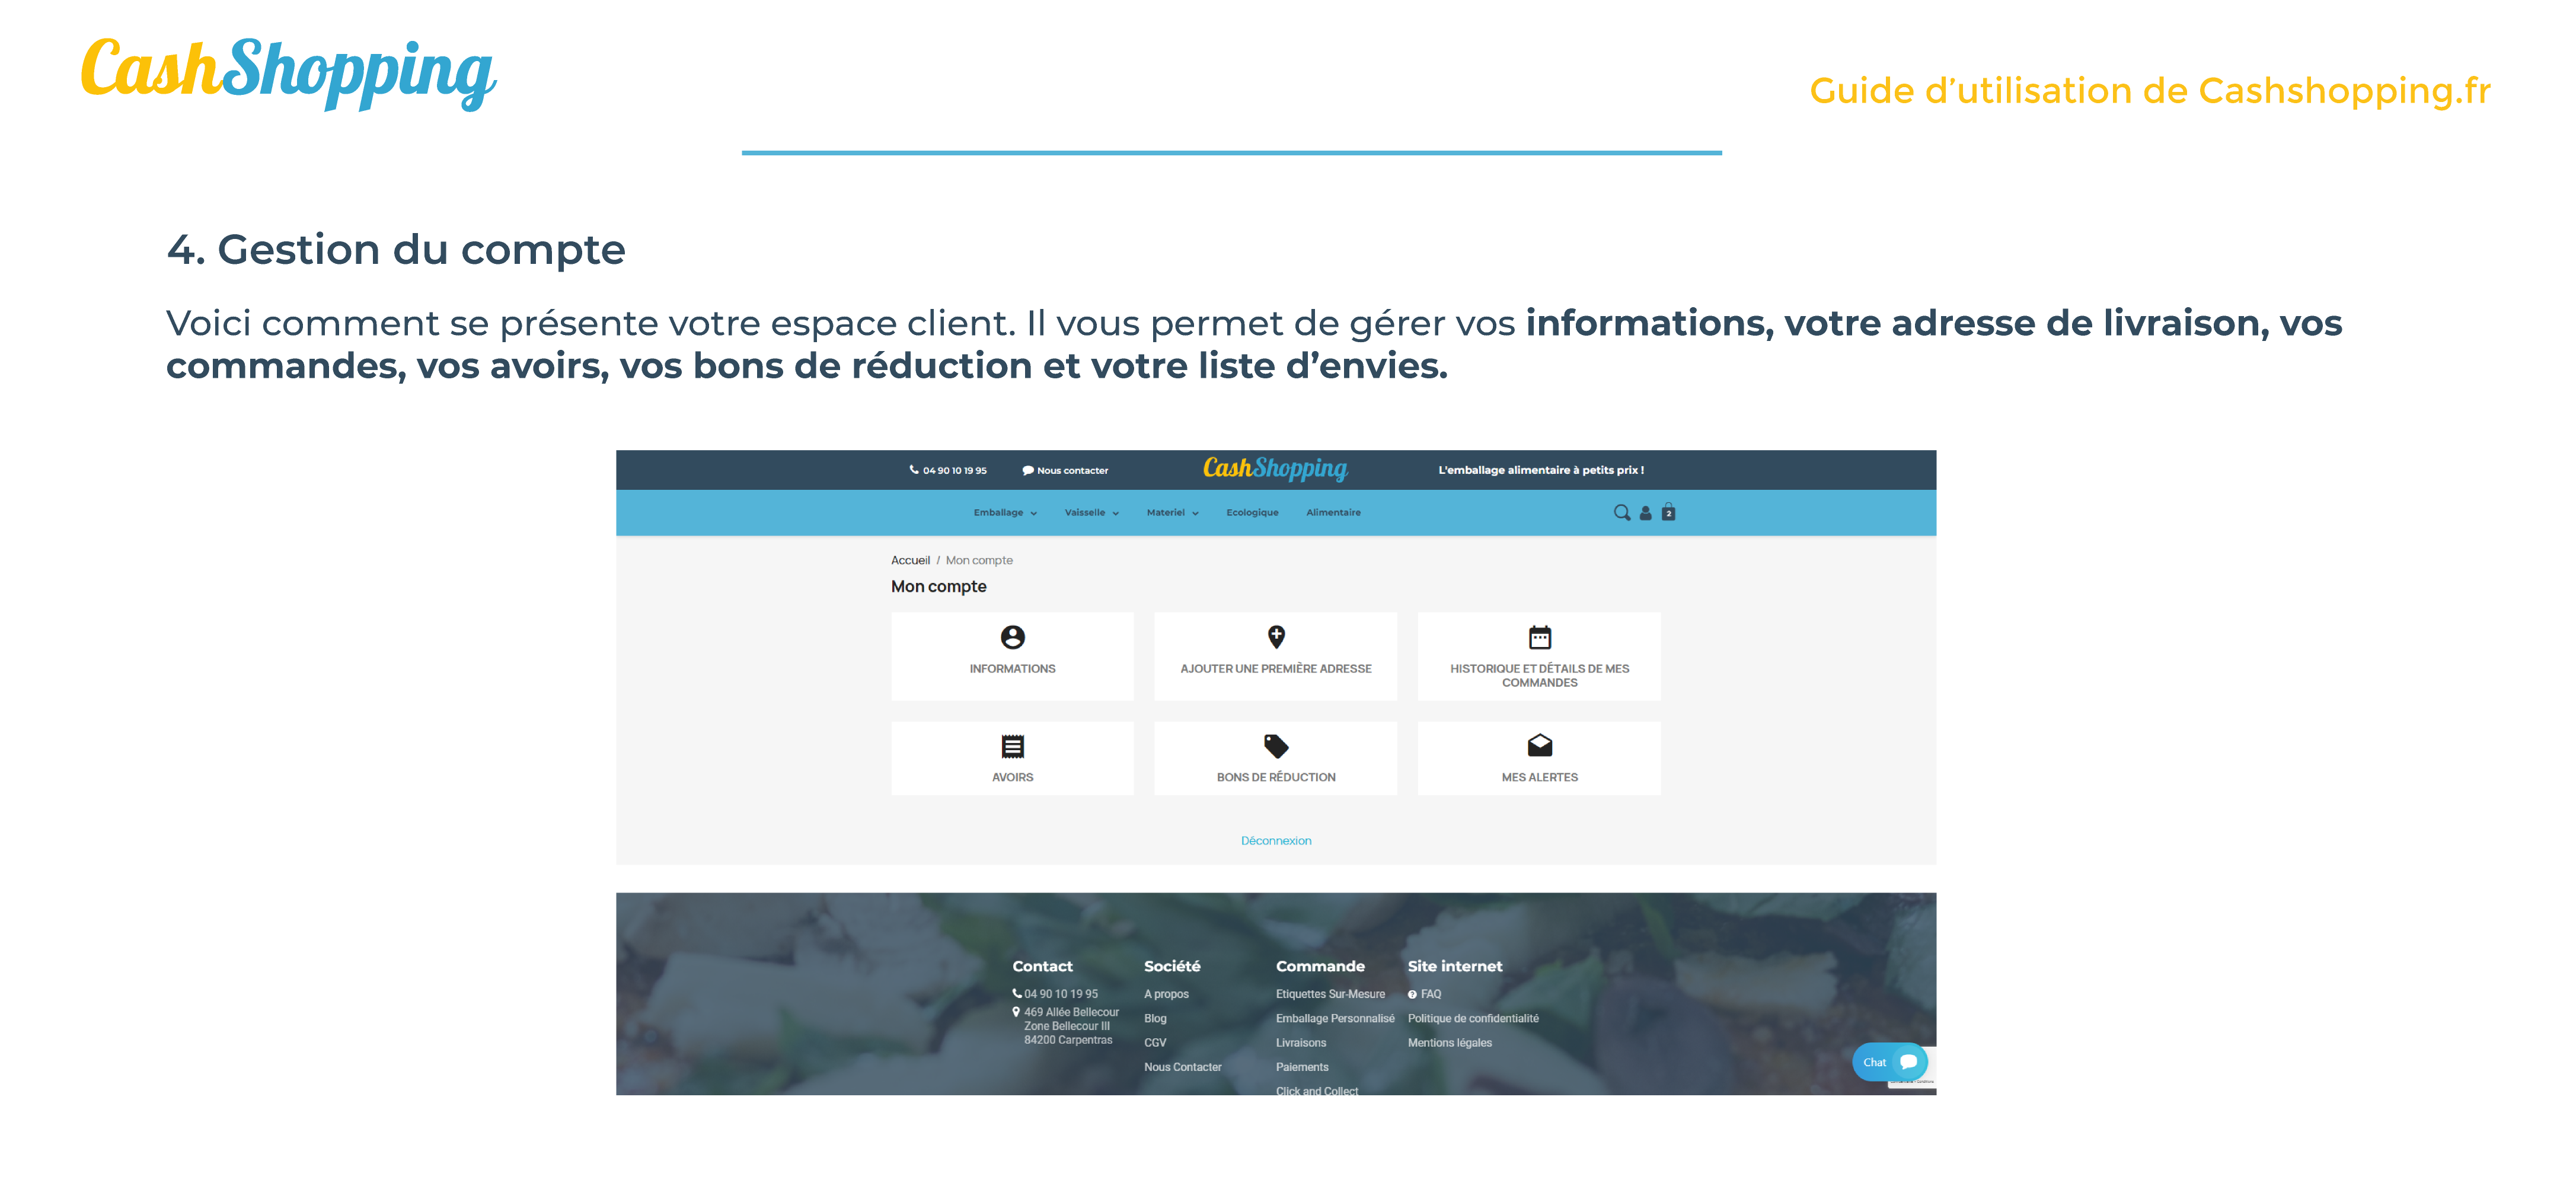Open HISTORIQUE ET DÉTAILS DE MES COMMANDES
Image resolution: width=2576 pixels, height=1186 pixels.
1539,656
